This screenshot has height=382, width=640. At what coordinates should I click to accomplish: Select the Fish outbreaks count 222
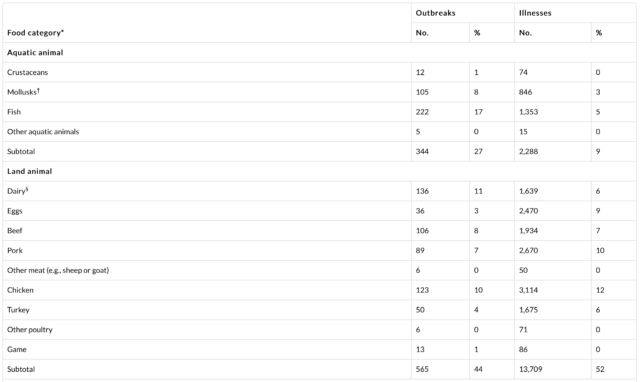click(422, 112)
